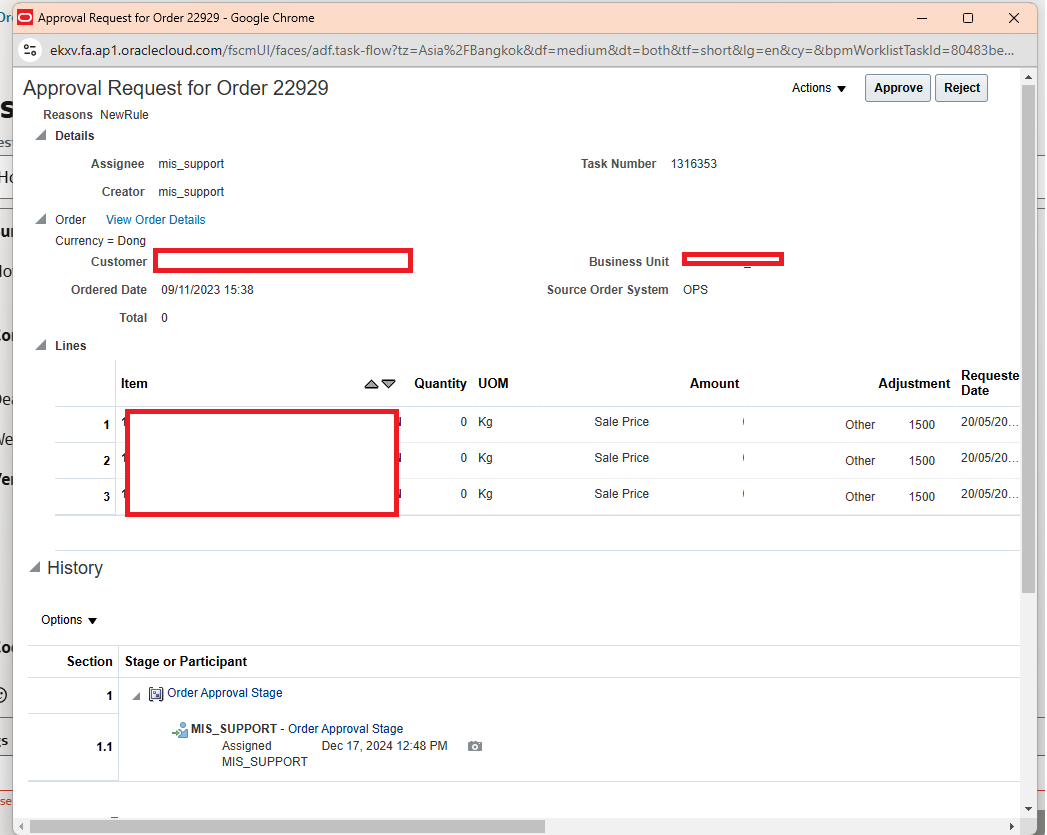This screenshot has height=835, width=1047.
Task: Open the Actions dropdown menu
Action: 818,88
